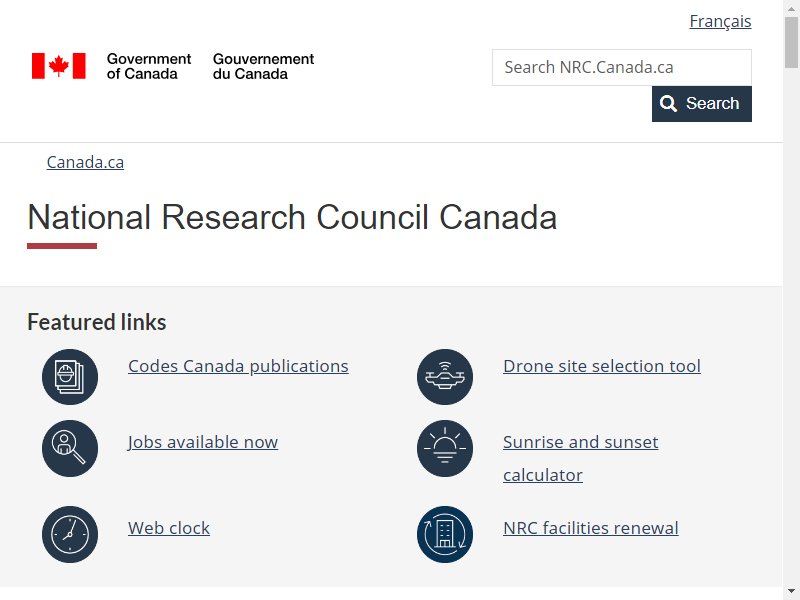Switch language to Français
This screenshot has width=800, height=600.
pyautogui.click(x=720, y=21)
